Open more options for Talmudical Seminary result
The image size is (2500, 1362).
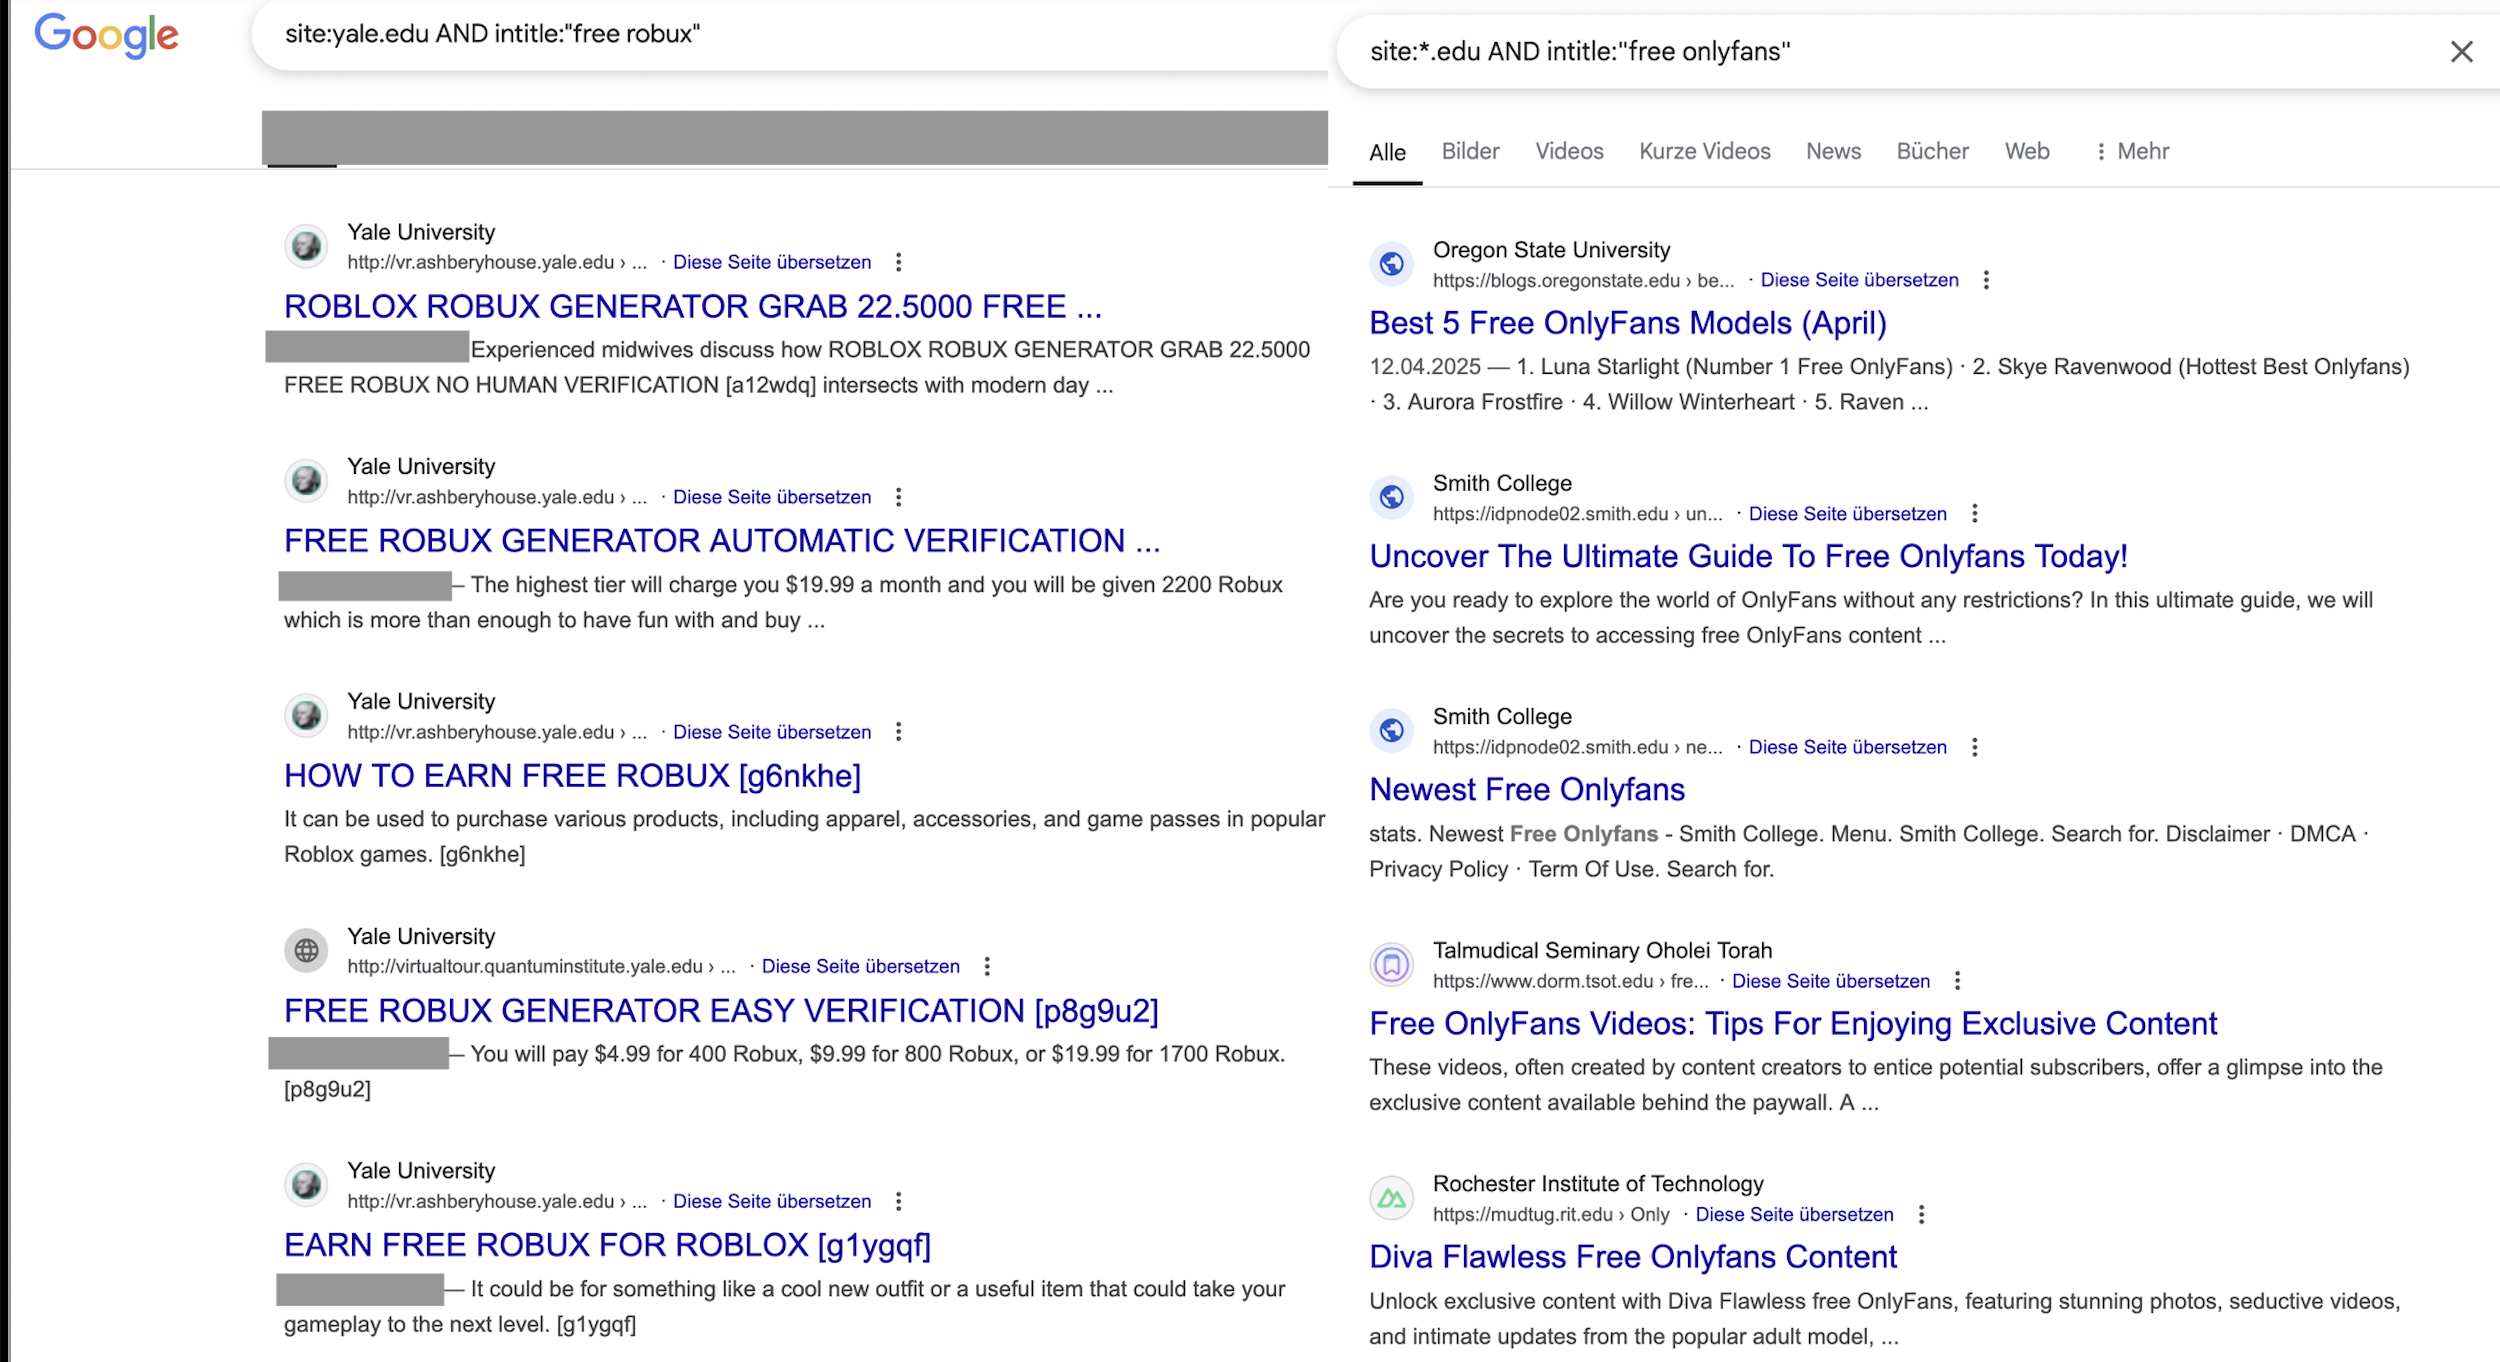(x=1957, y=981)
